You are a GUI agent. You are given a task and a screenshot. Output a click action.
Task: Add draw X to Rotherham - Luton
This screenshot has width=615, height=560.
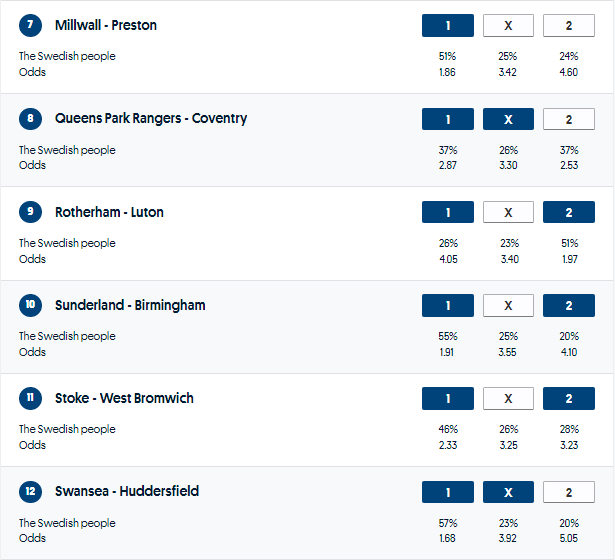click(508, 213)
